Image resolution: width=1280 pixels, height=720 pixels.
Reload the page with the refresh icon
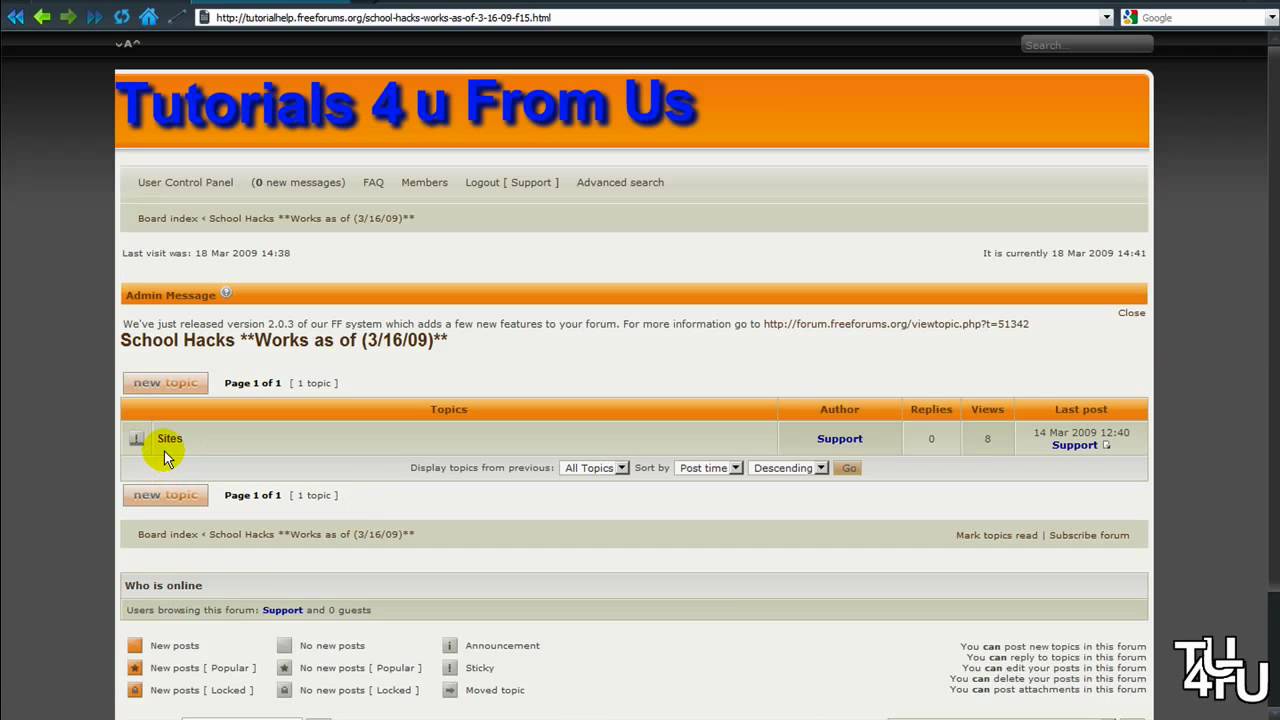pos(121,17)
